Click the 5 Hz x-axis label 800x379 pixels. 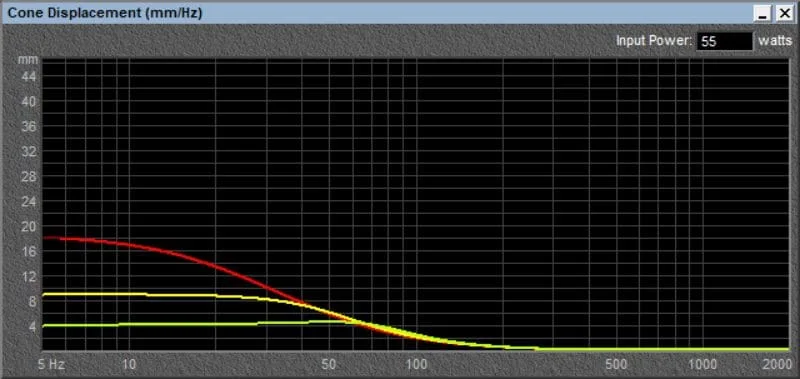coord(53,364)
